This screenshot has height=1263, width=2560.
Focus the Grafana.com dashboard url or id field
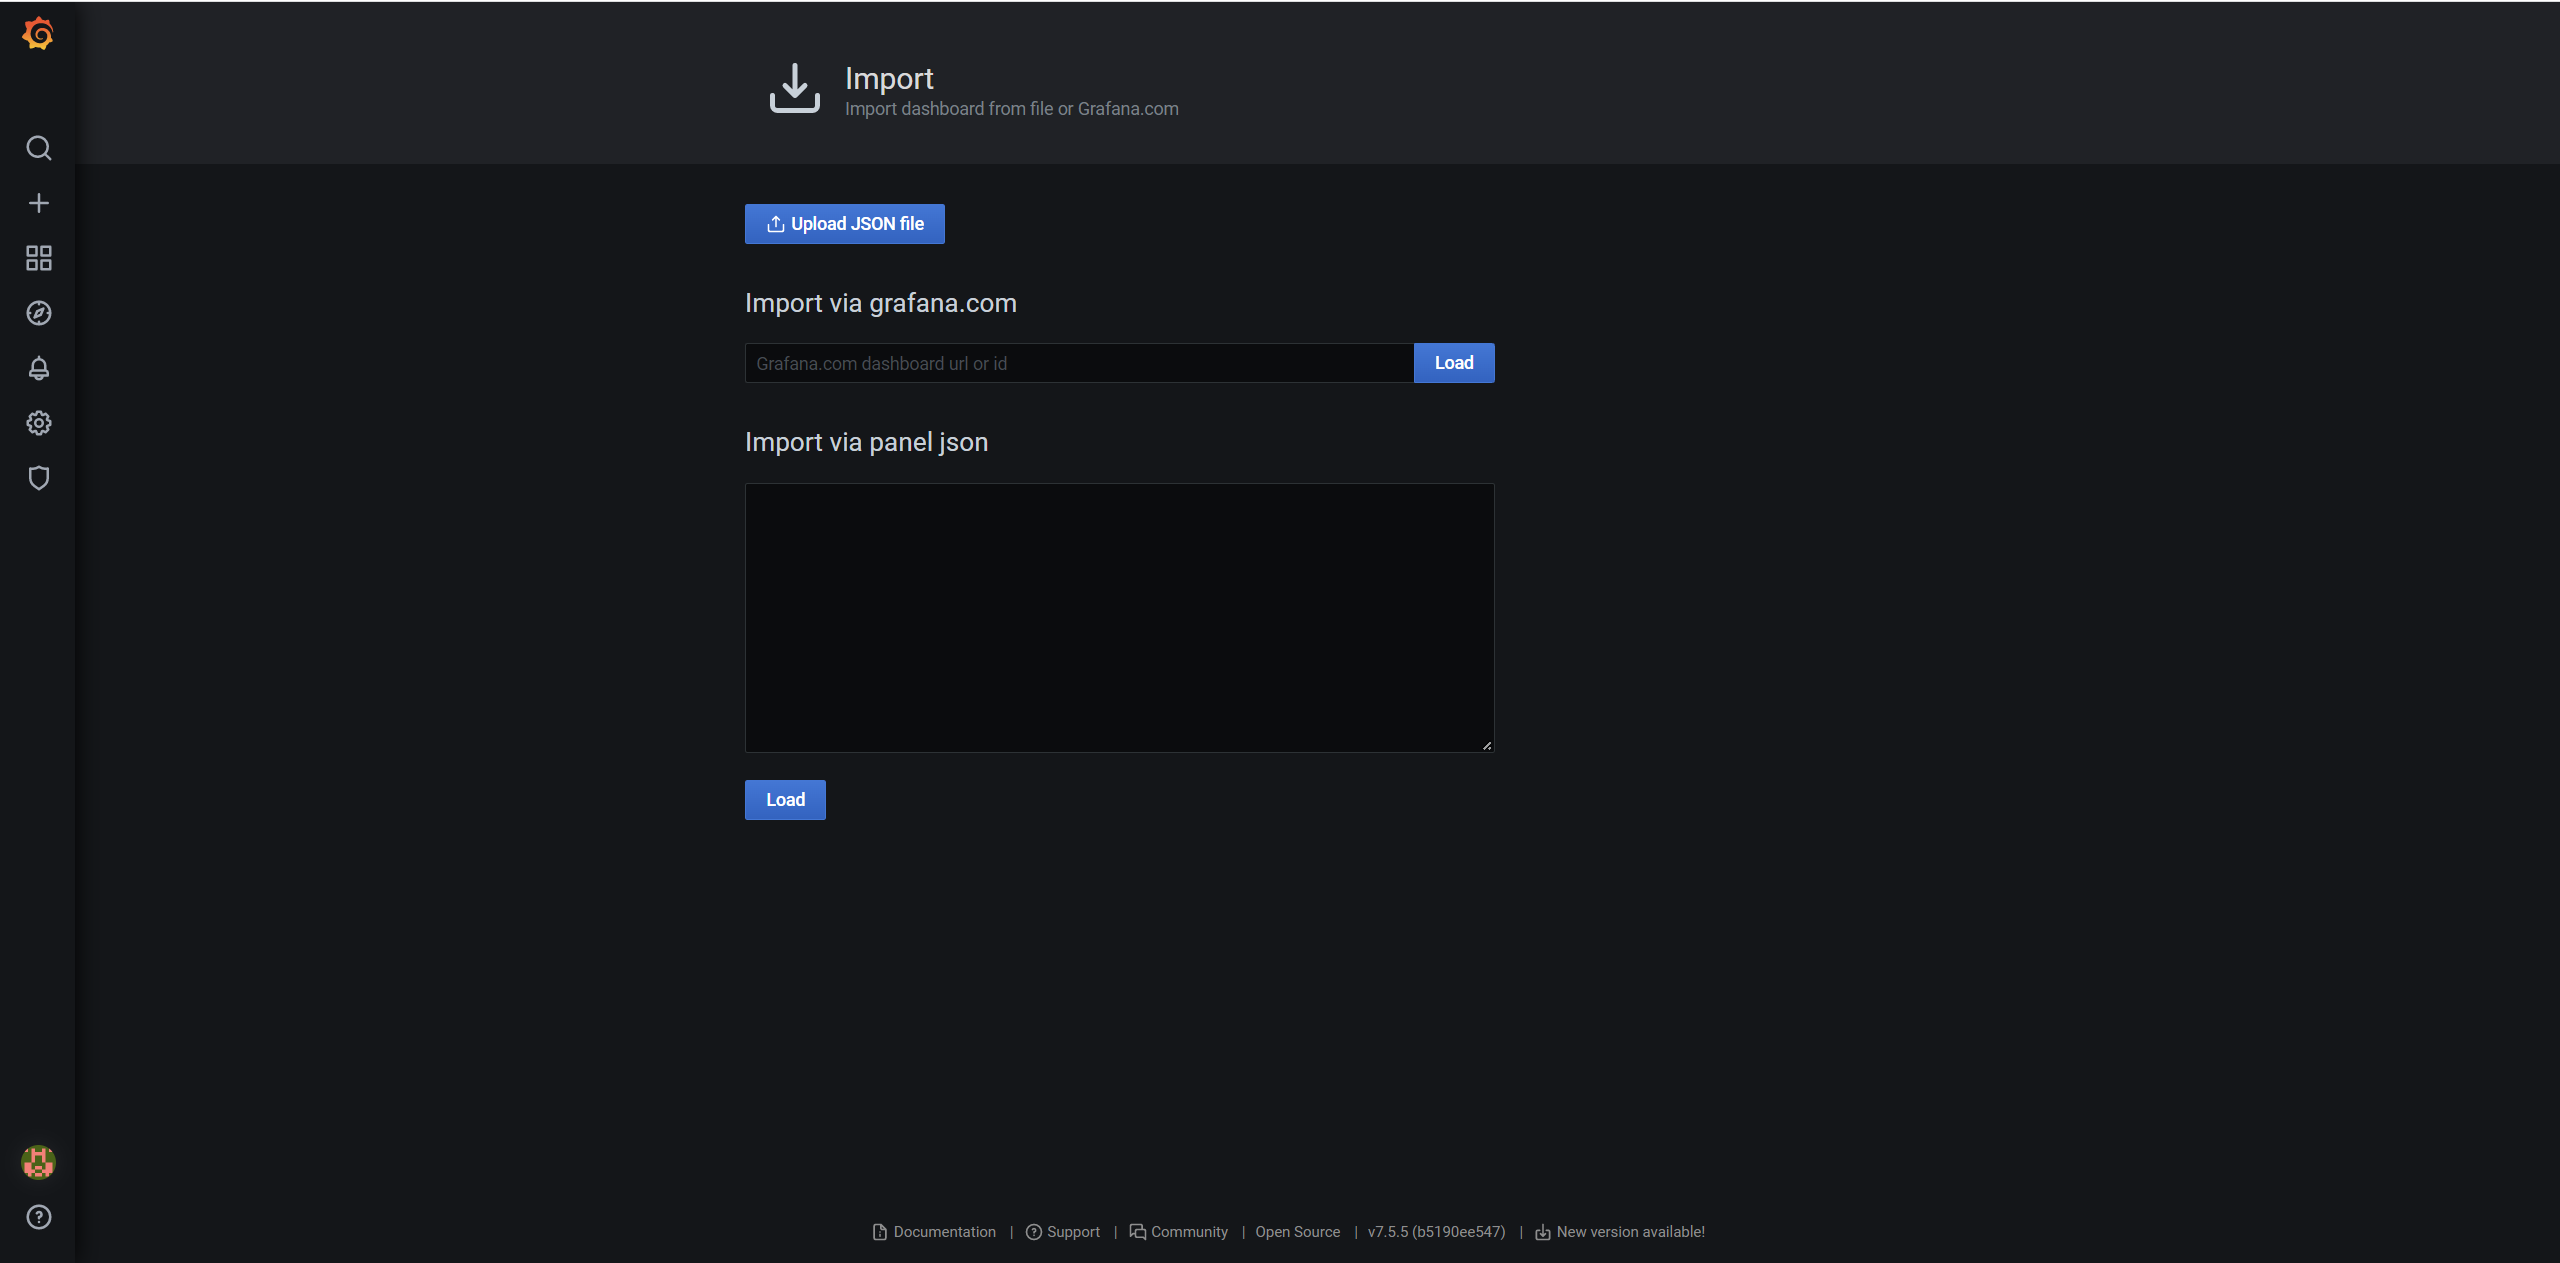1078,363
